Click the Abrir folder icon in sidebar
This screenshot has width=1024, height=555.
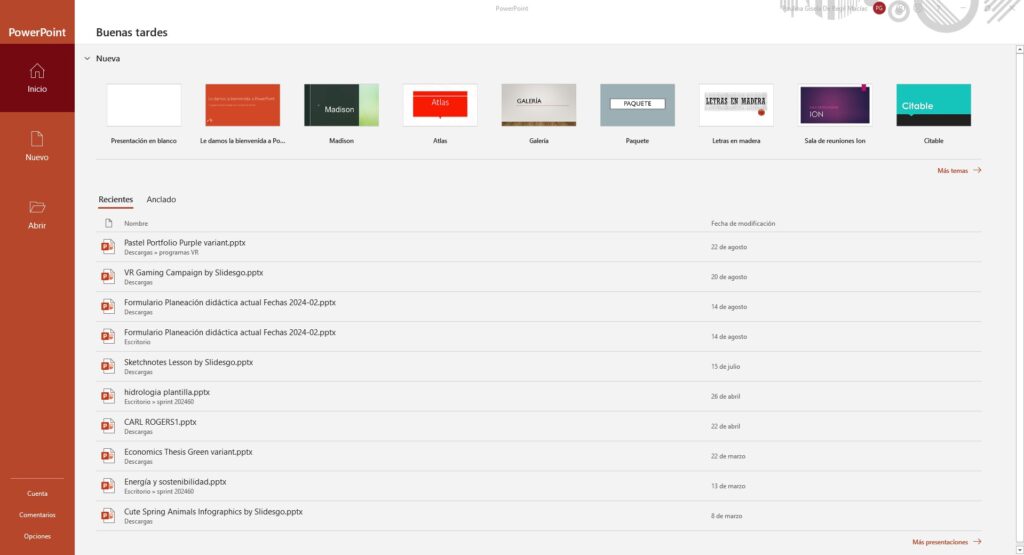pos(37,207)
